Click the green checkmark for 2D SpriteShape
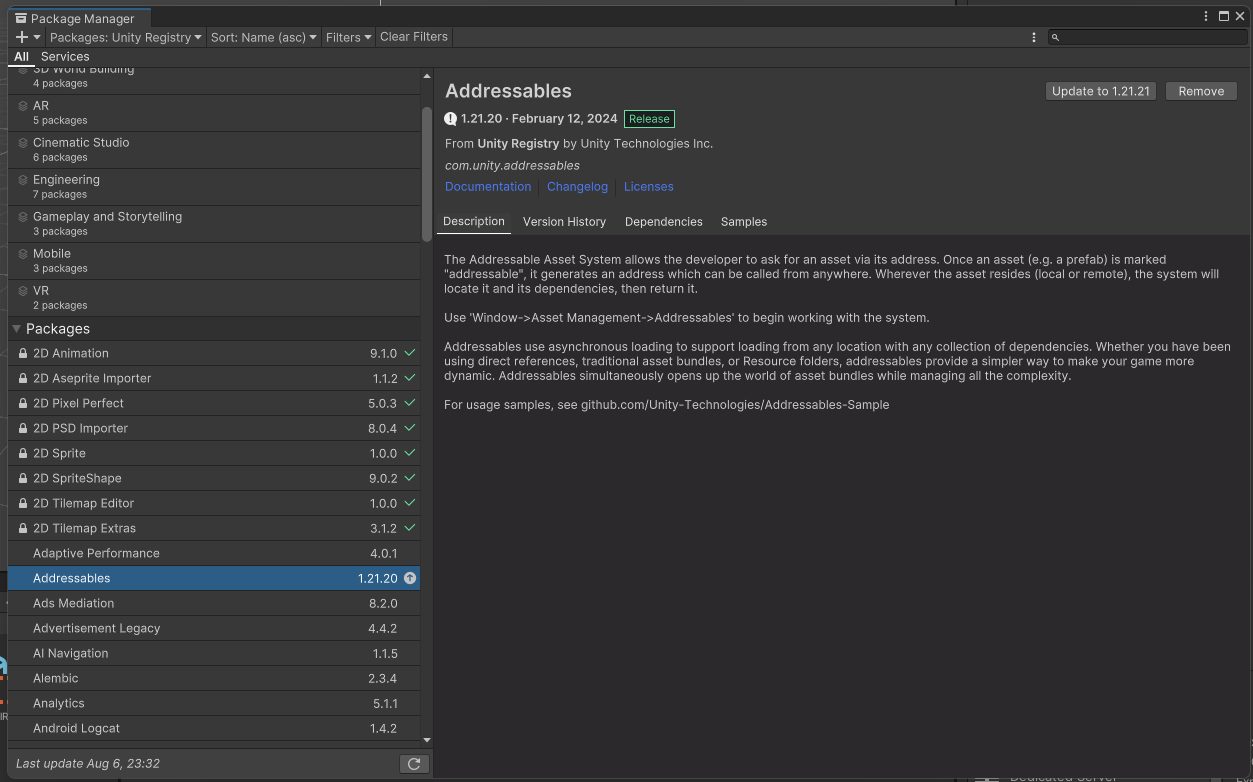1253x782 pixels. 410,478
